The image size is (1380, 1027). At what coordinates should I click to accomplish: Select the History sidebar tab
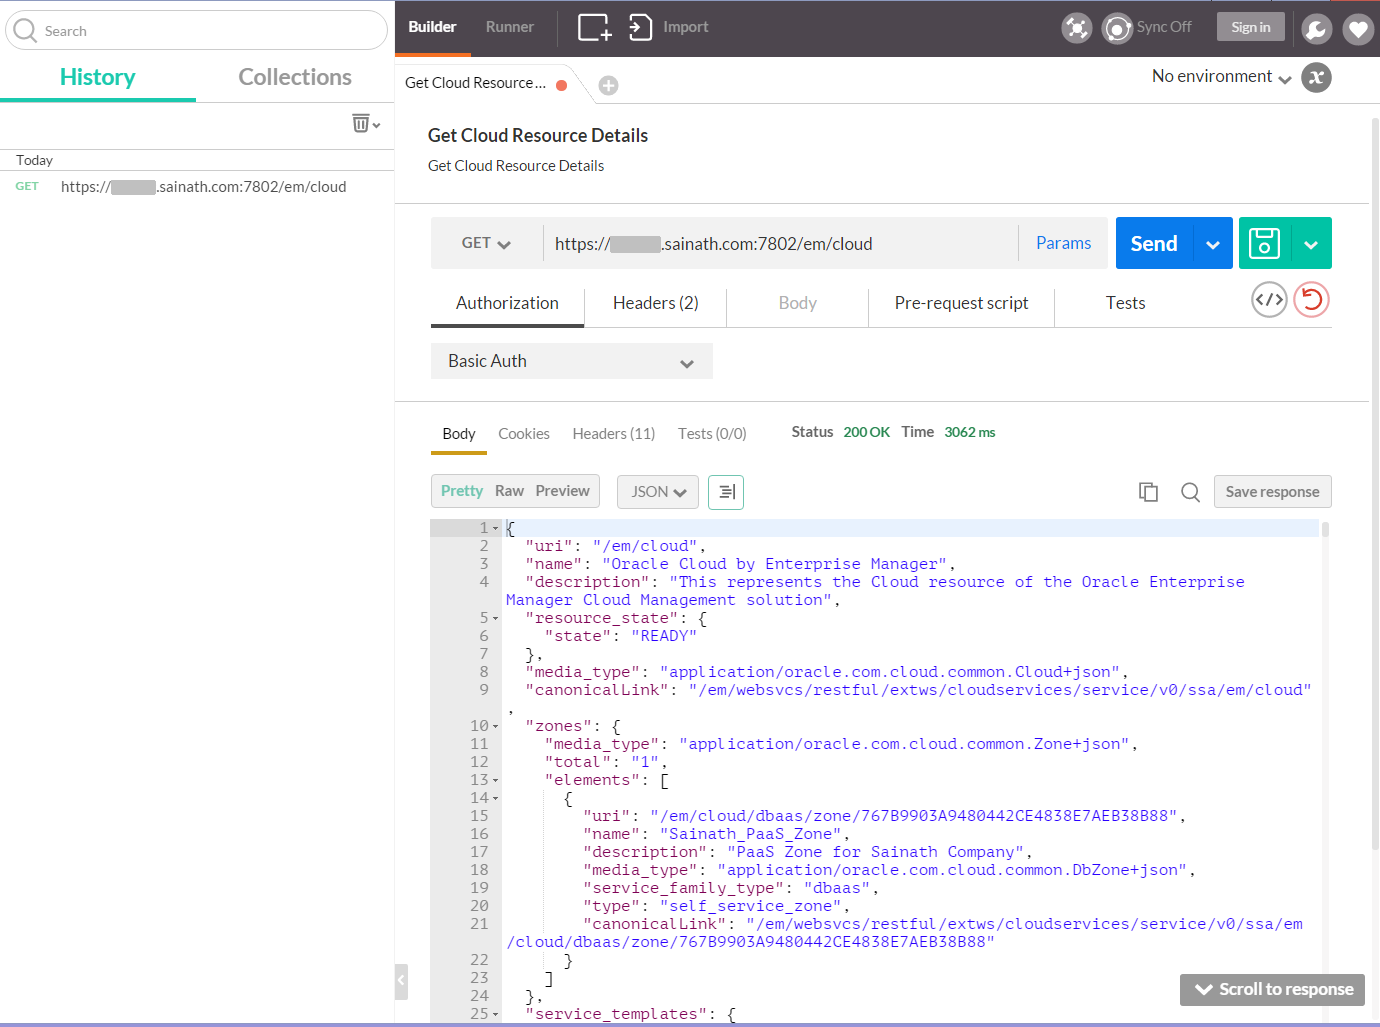tap(97, 77)
